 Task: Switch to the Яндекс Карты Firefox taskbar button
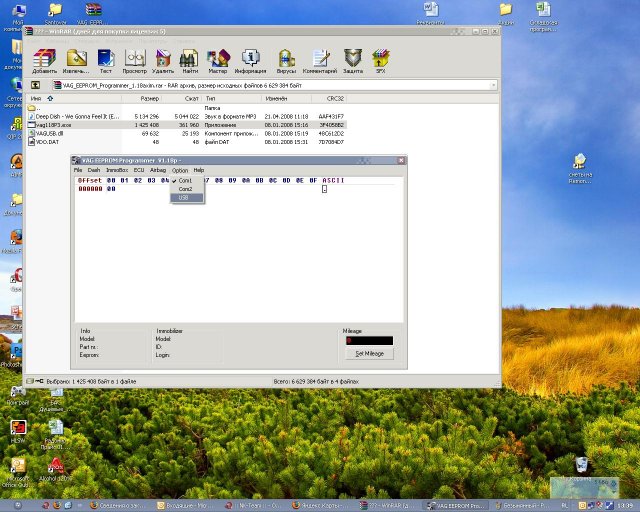[321, 506]
